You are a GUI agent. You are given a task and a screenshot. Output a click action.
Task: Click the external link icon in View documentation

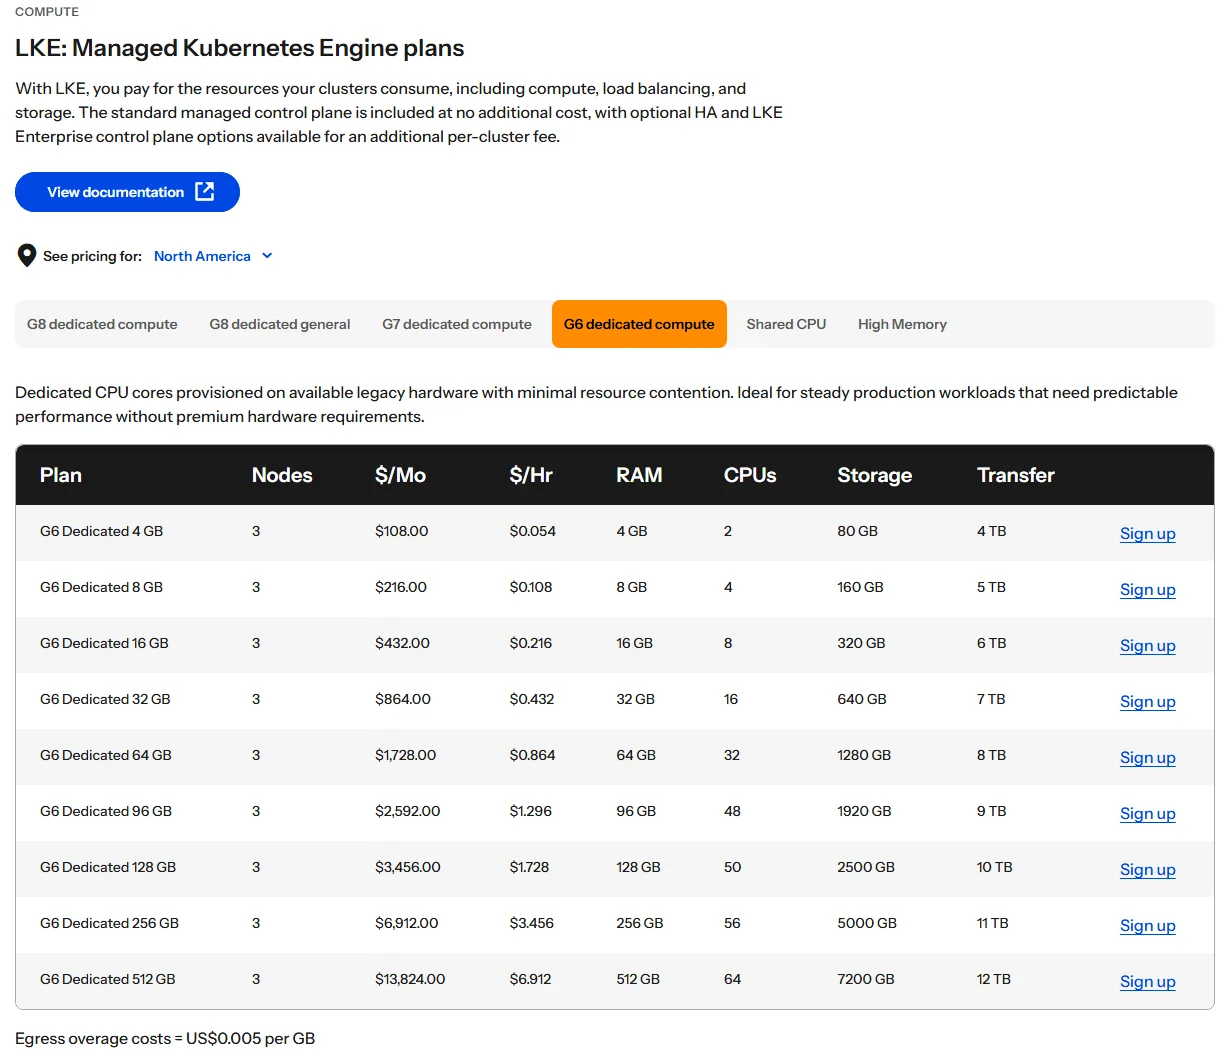204,191
